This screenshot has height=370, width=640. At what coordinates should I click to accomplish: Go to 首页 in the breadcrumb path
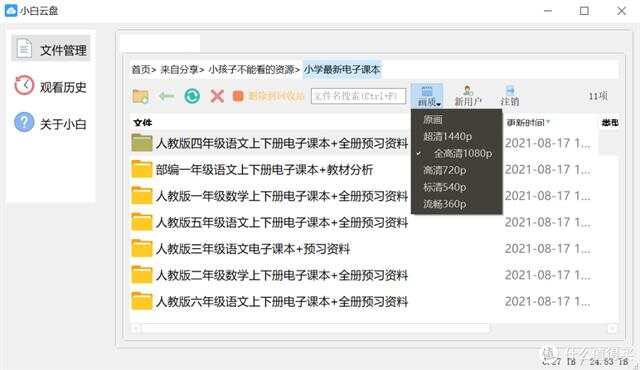click(141, 70)
